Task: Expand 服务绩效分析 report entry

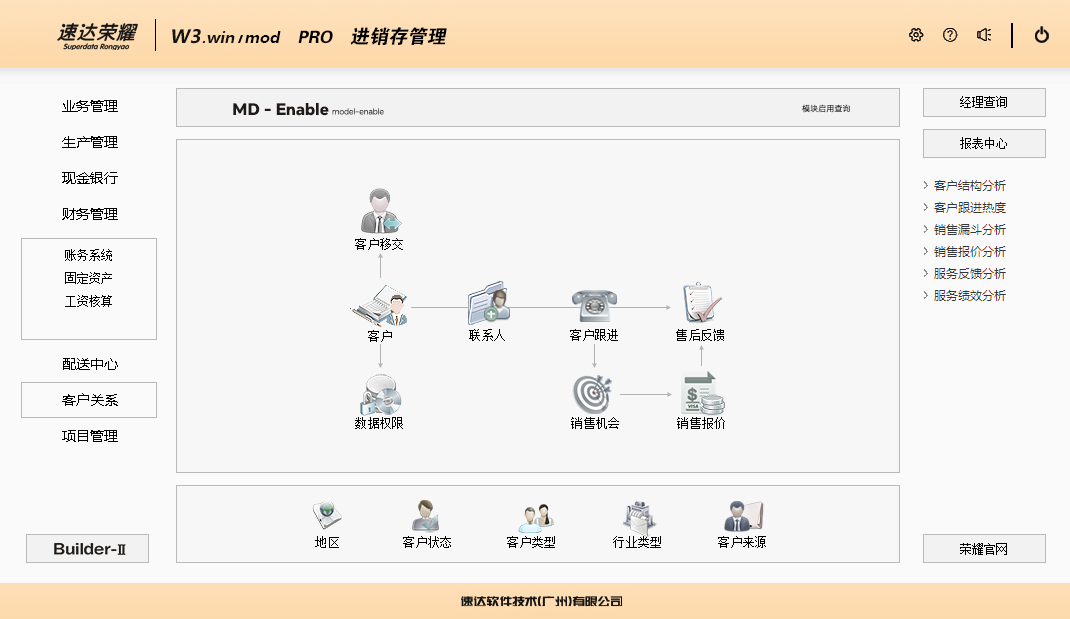Action: tap(969, 296)
